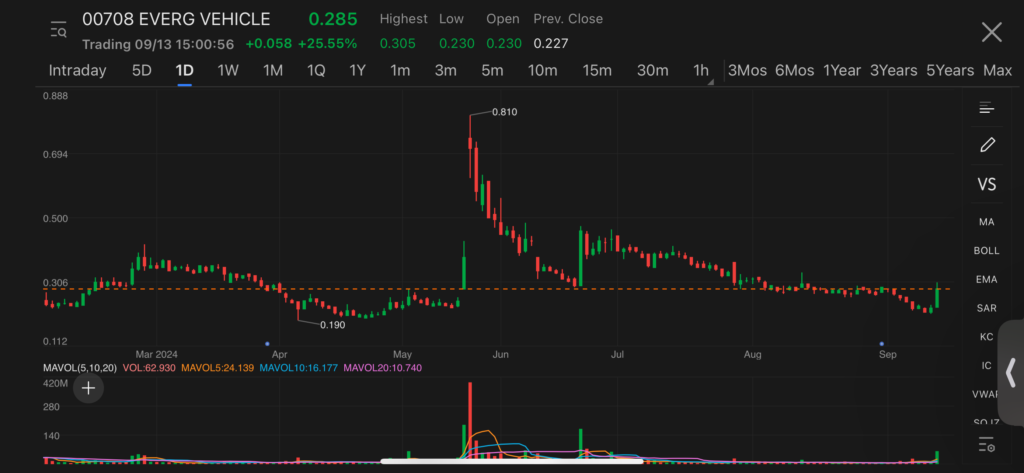This screenshot has height=473, width=1024.
Task: Toggle the EMA indicator
Action: pos(987,279)
